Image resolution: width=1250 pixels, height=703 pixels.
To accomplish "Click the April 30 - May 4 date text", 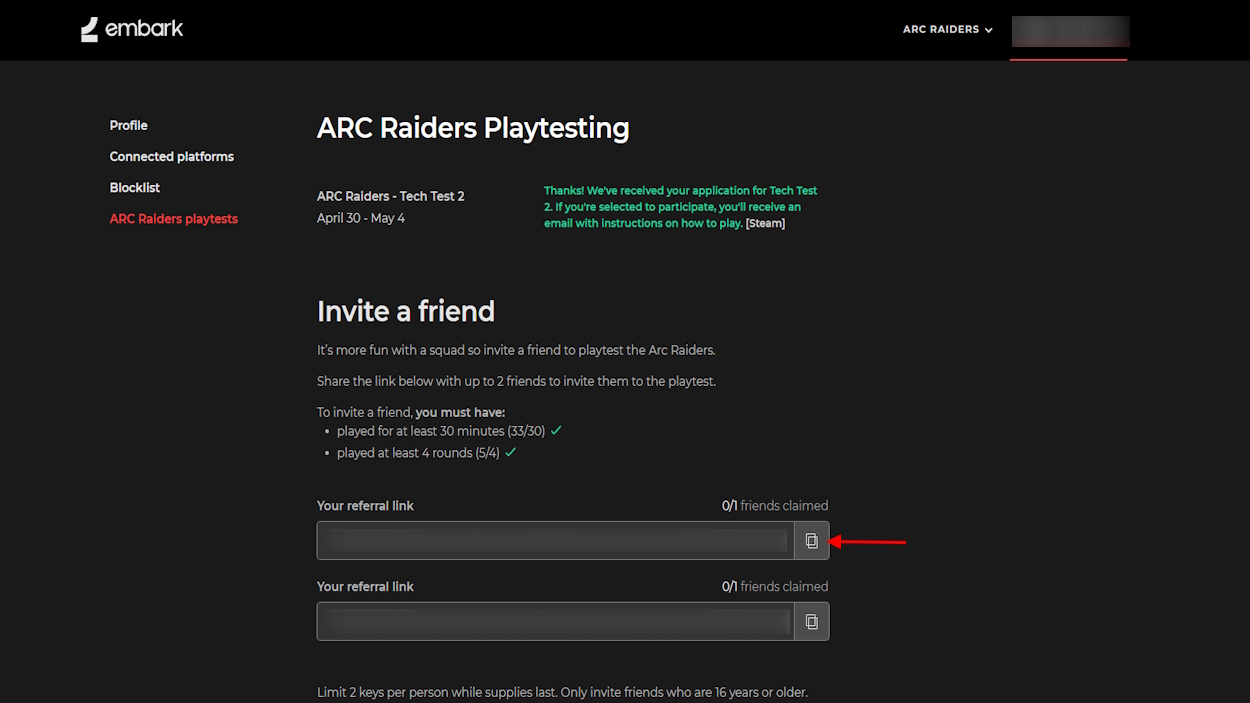I will tap(361, 218).
